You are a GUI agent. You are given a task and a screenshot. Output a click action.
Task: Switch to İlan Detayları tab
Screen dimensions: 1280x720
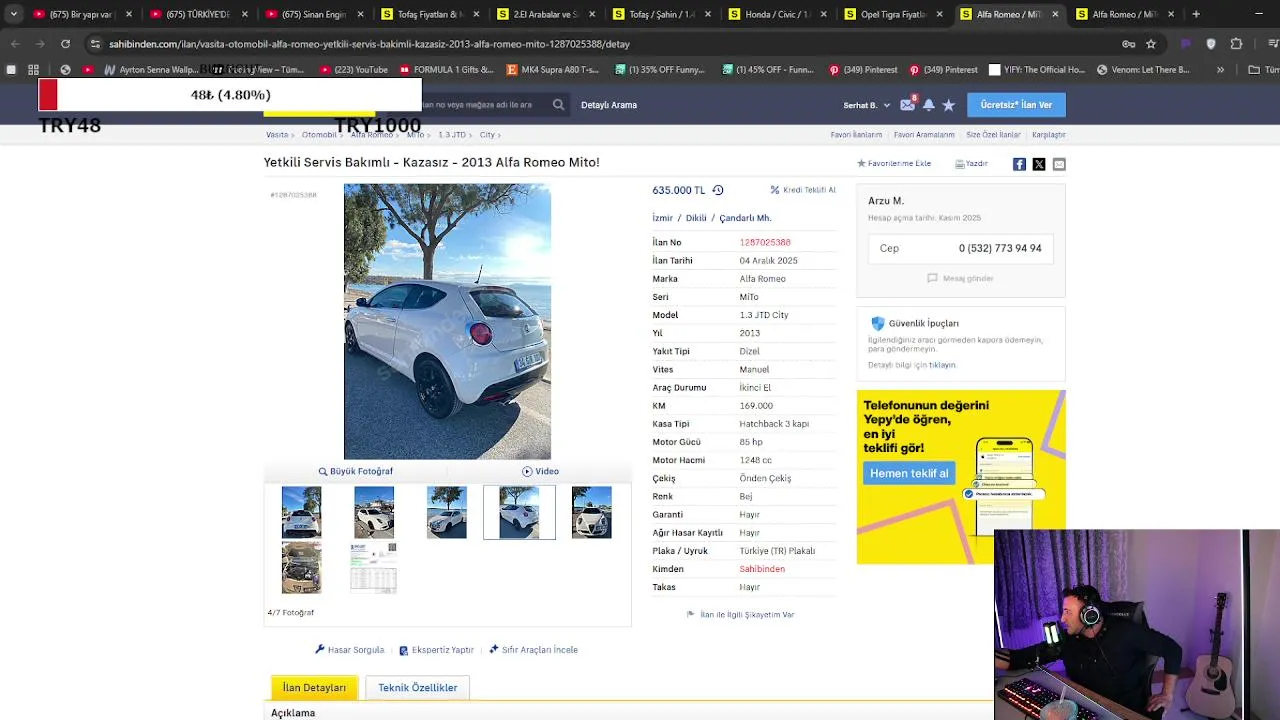[314, 688]
